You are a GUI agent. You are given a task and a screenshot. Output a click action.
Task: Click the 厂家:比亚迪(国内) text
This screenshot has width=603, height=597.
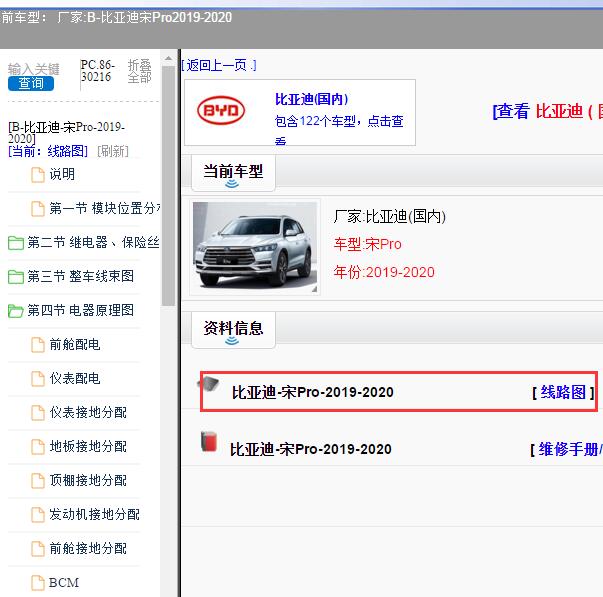[x=390, y=217]
